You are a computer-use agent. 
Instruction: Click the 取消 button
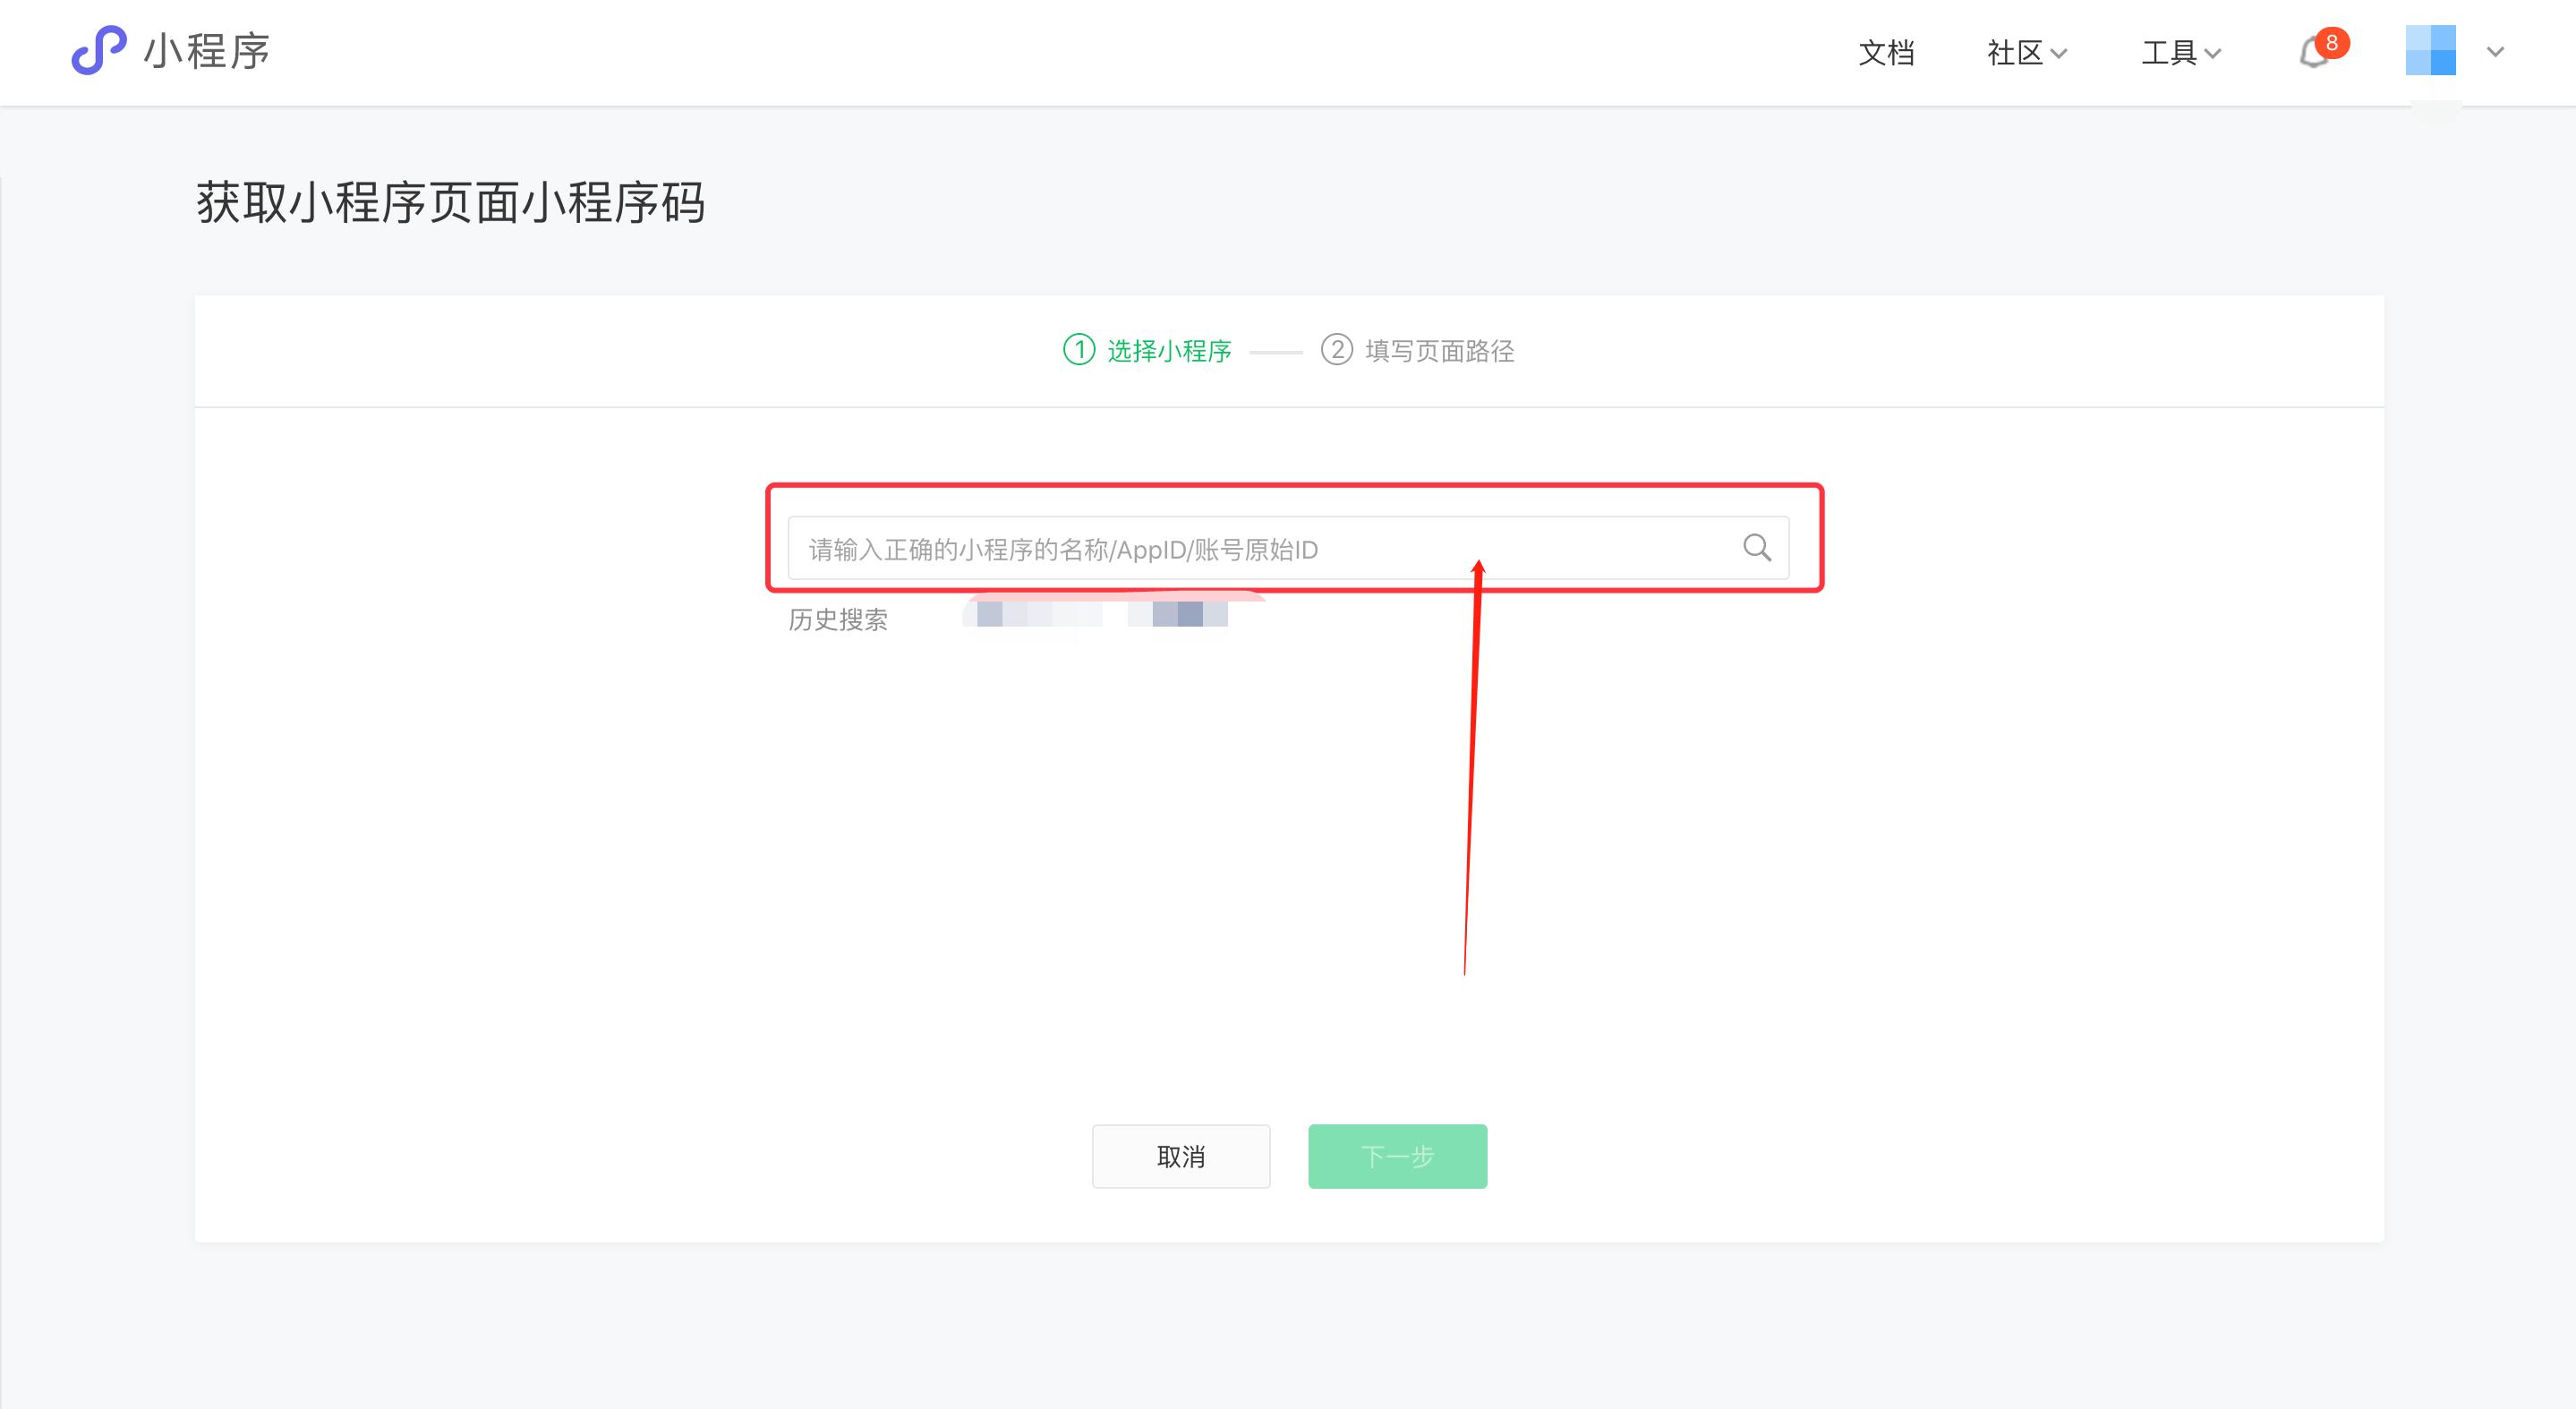tap(1181, 1156)
